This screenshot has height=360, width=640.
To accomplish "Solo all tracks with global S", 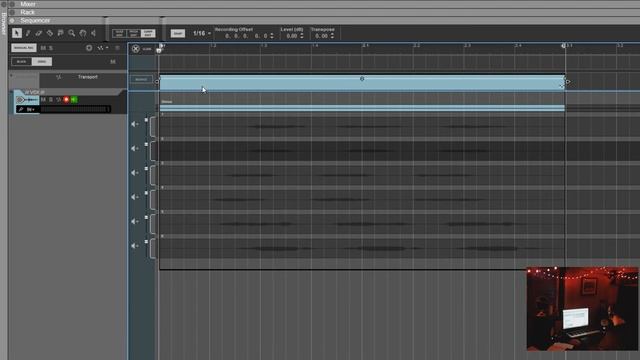I will coord(51,48).
